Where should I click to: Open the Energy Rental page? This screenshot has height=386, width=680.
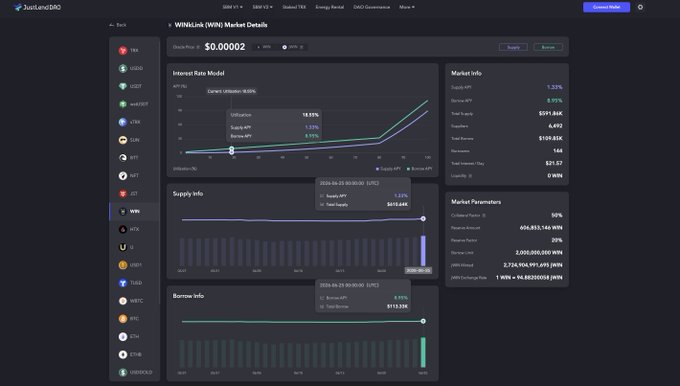click(330, 7)
